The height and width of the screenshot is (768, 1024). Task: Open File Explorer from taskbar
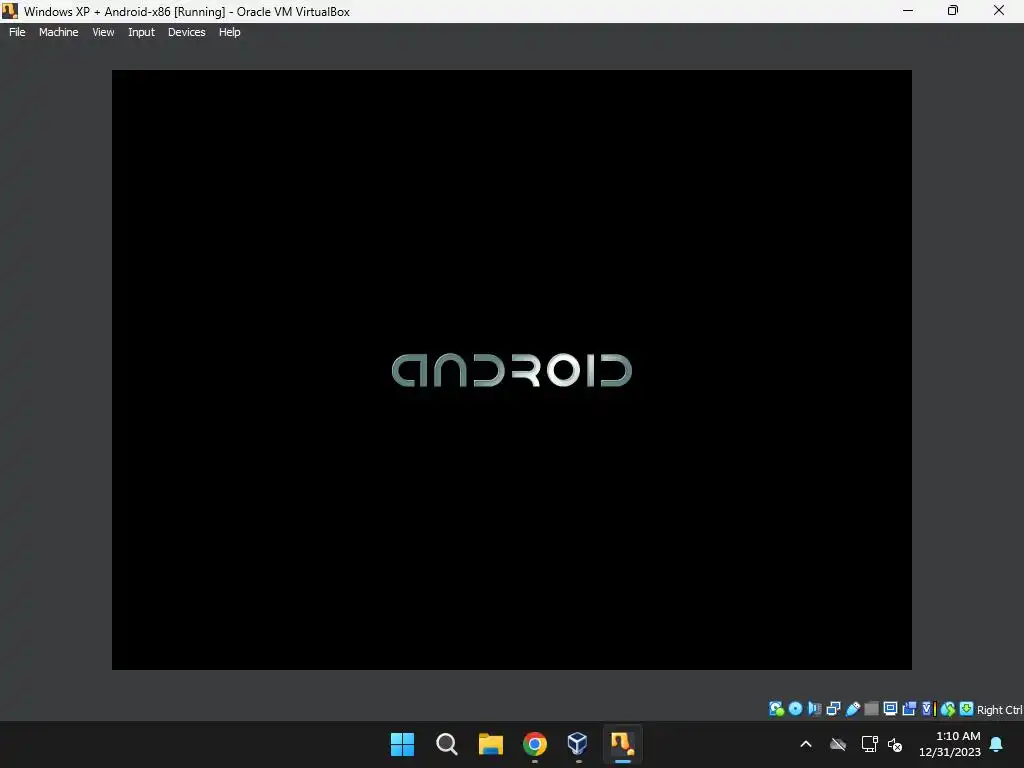(x=490, y=744)
